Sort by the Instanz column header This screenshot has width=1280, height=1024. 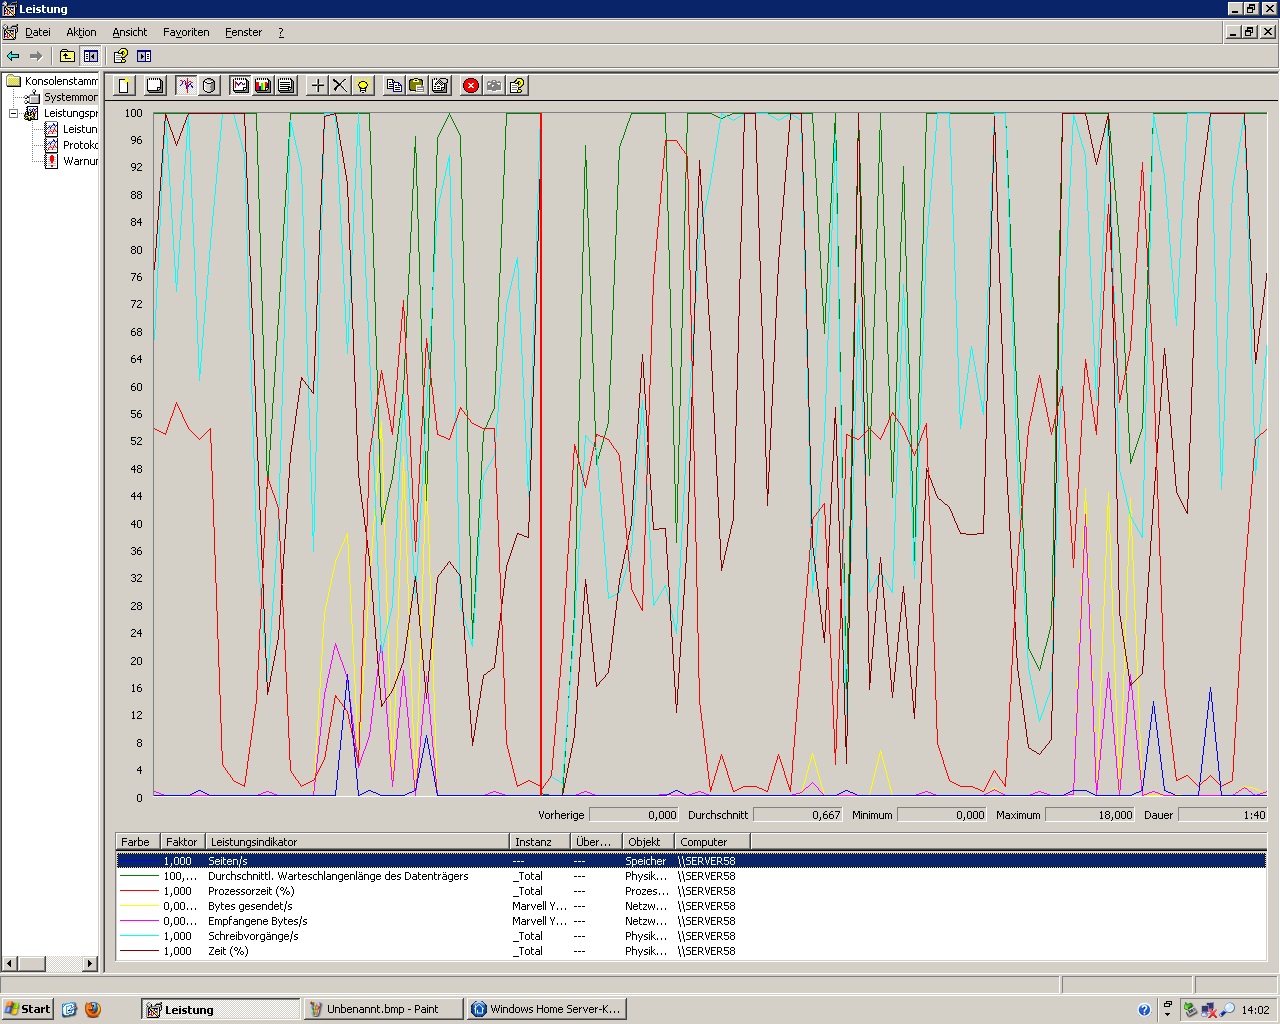click(x=540, y=842)
